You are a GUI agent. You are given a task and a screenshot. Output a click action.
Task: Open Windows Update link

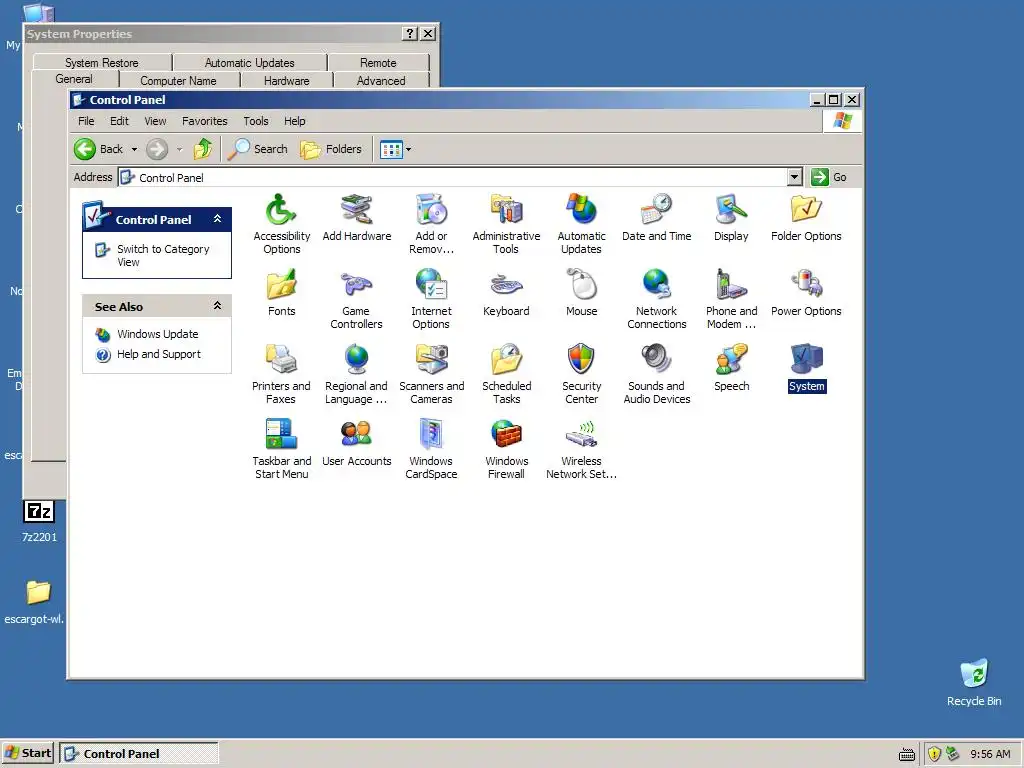pyautogui.click(x=157, y=334)
